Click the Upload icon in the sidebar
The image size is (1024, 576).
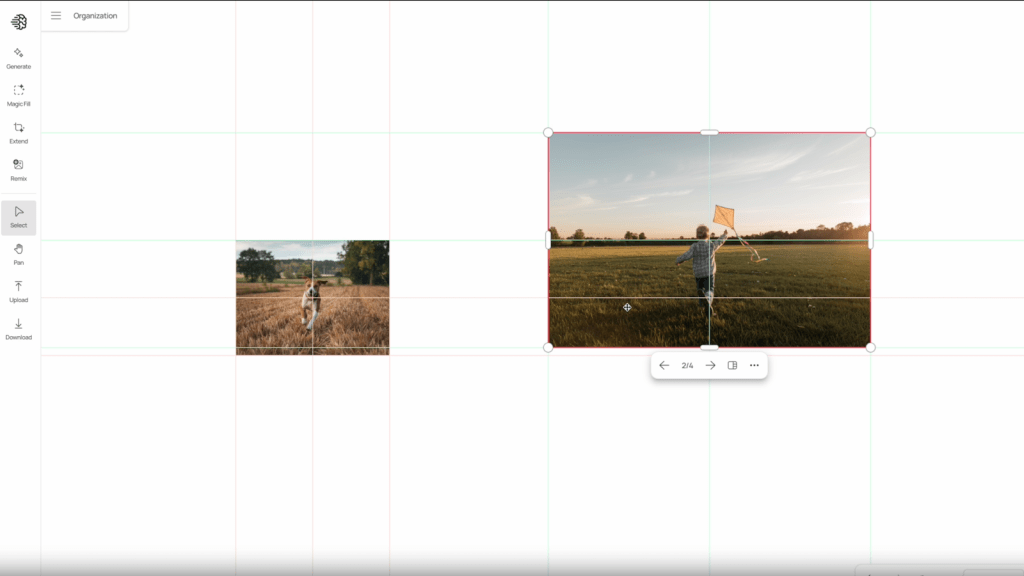pyautogui.click(x=18, y=290)
